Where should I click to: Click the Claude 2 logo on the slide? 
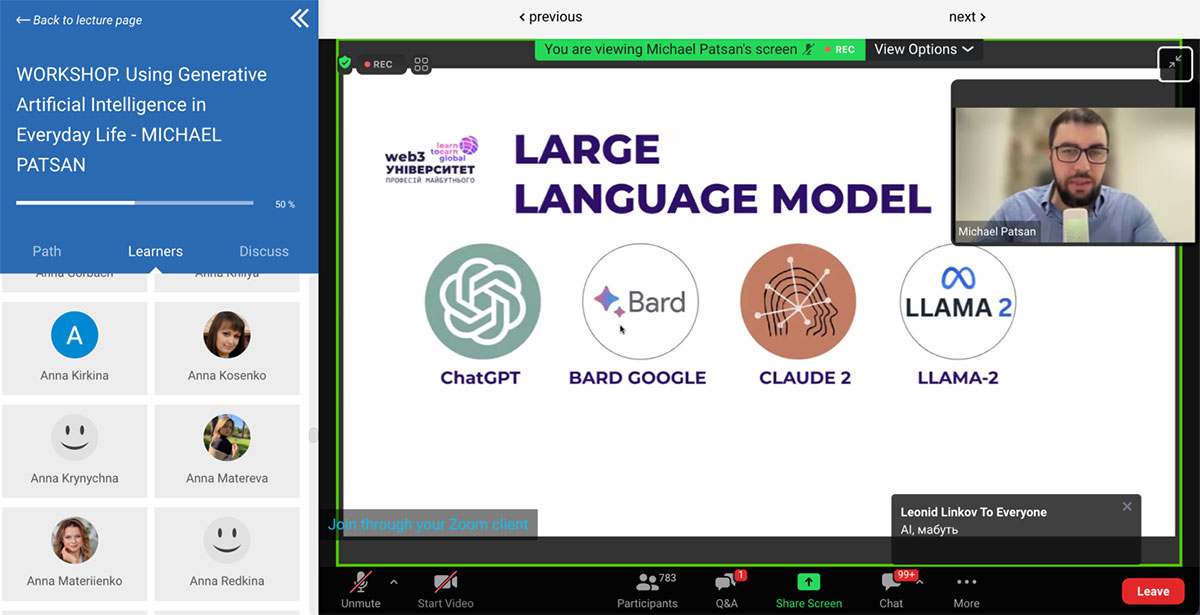click(x=798, y=302)
